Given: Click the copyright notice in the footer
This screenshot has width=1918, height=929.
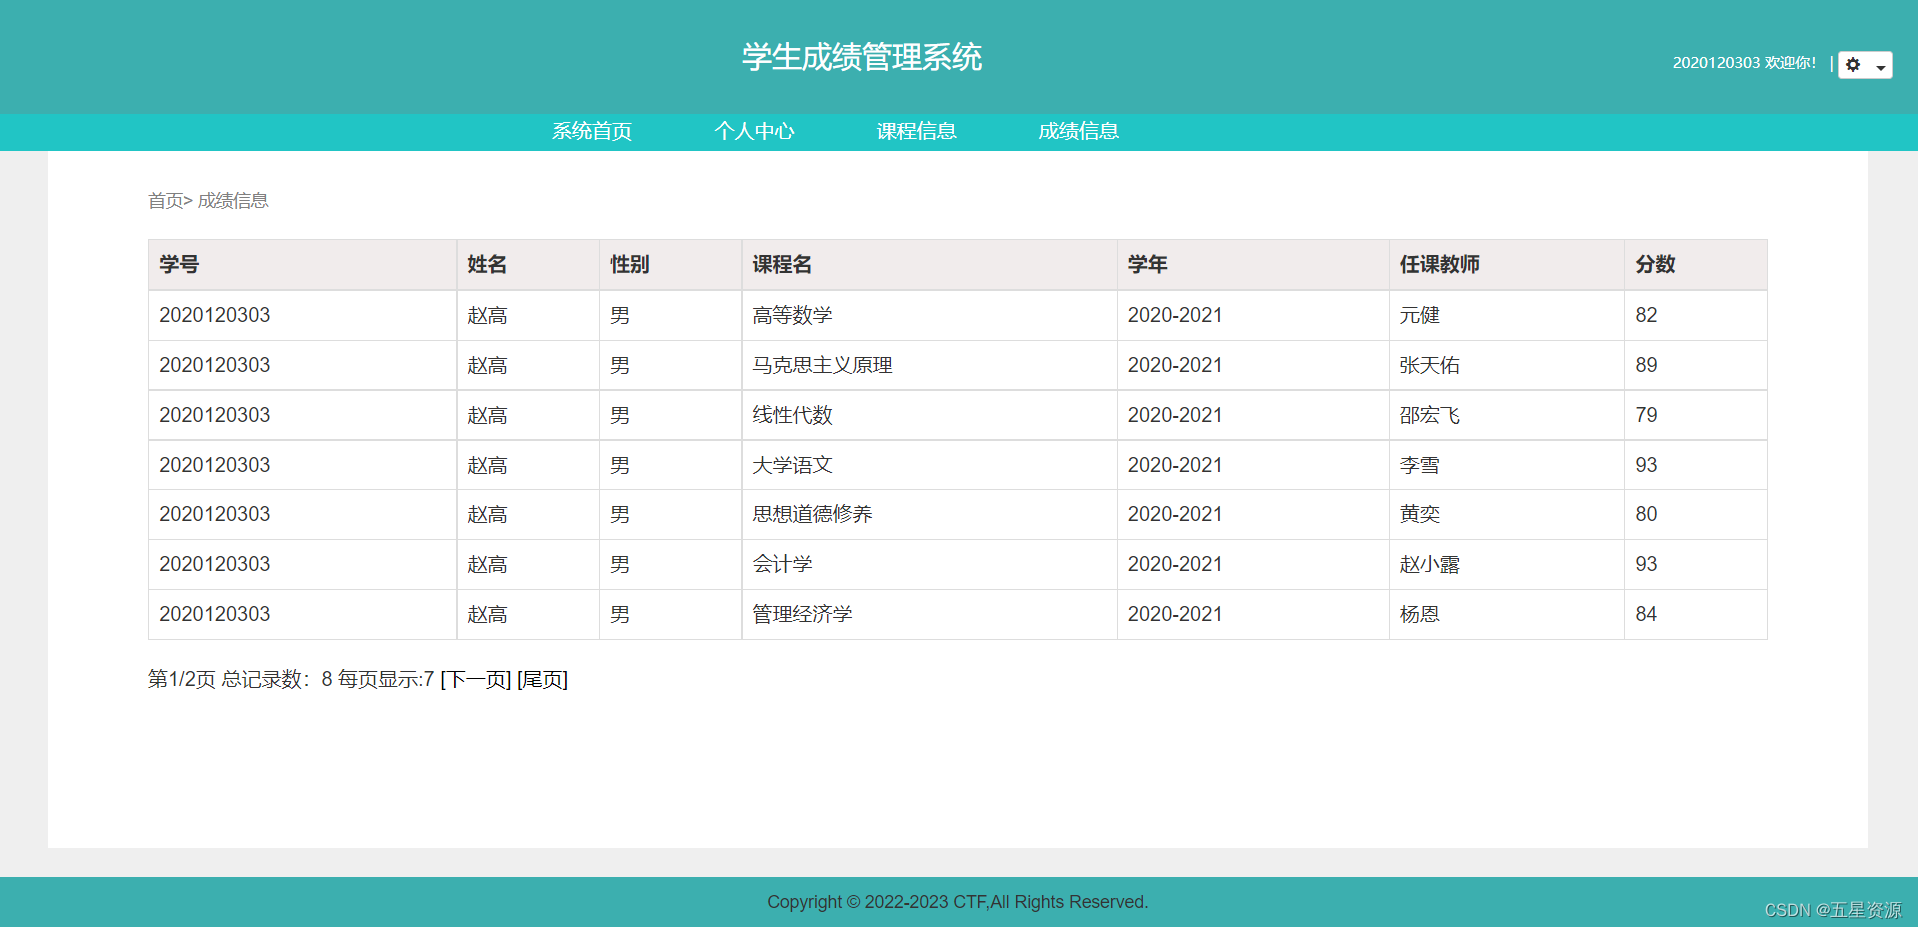Looking at the screenshot, I should click(958, 902).
